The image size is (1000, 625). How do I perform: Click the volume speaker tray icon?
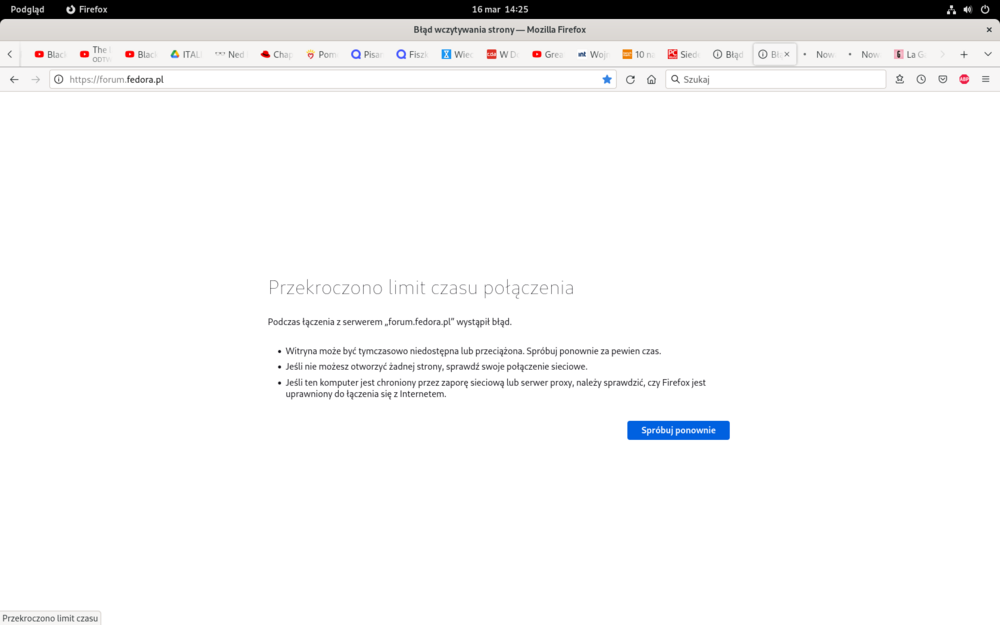click(x=967, y=10)
